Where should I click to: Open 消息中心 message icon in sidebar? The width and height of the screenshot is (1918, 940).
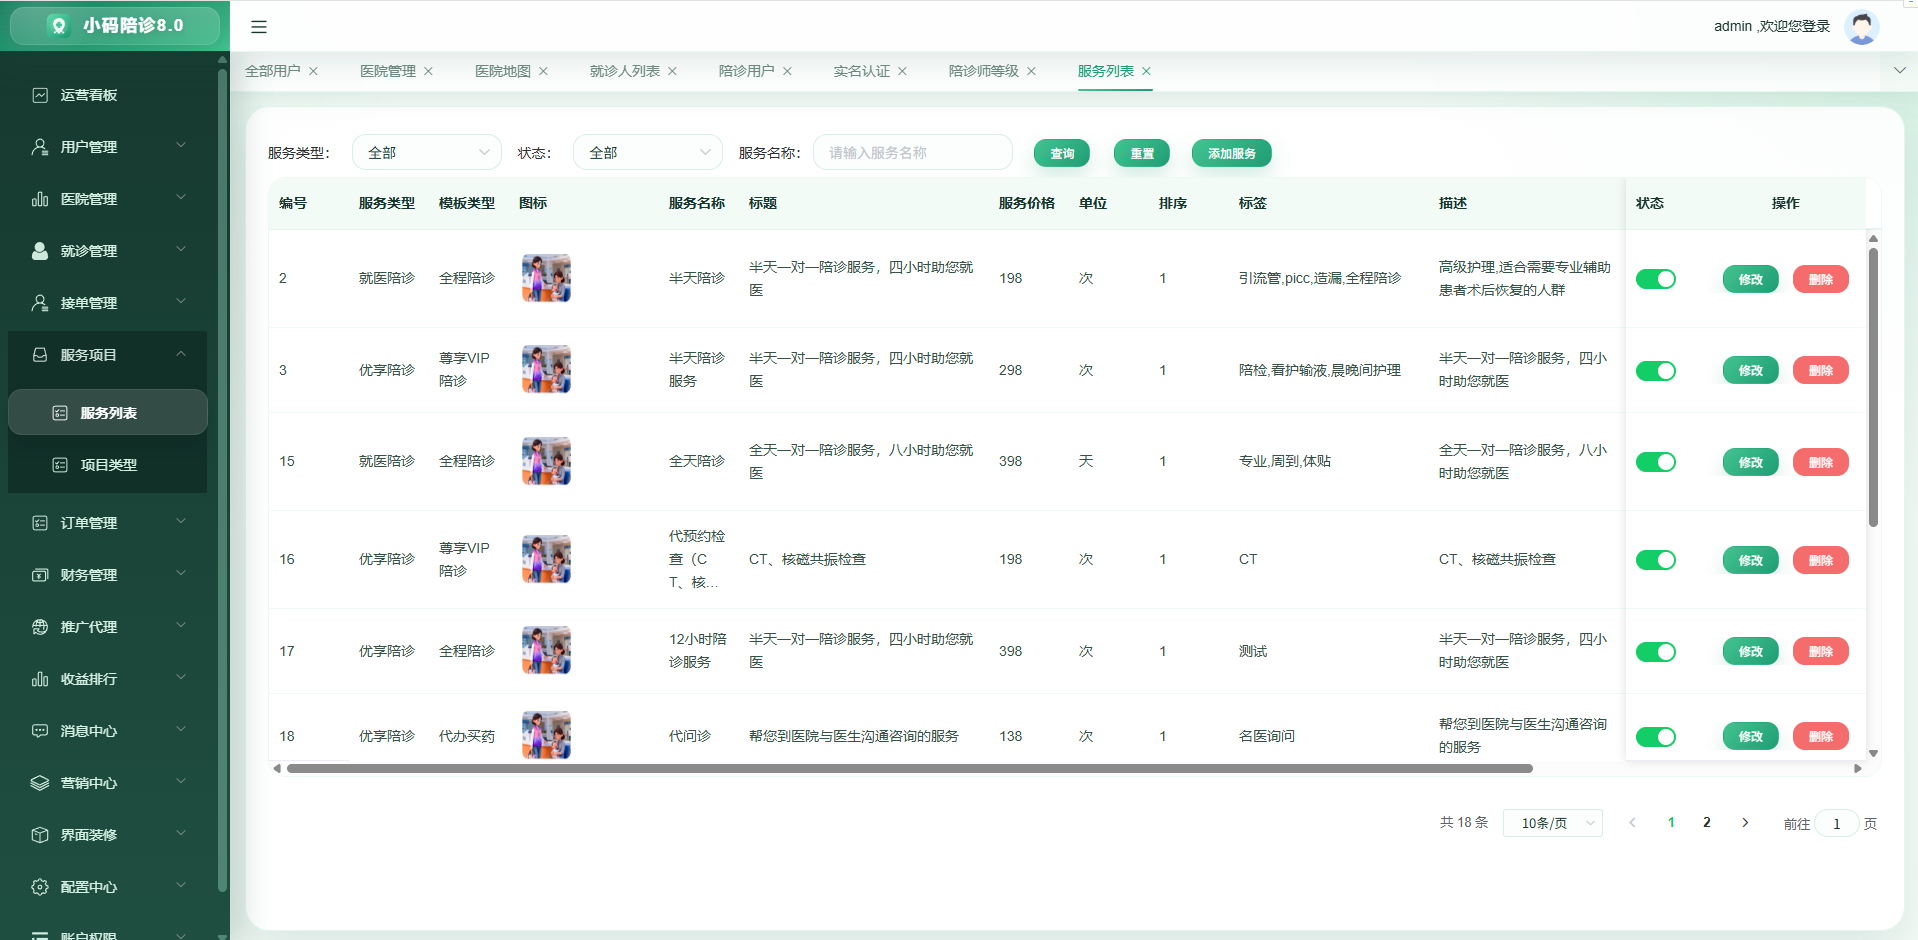[x=40, y=731]
